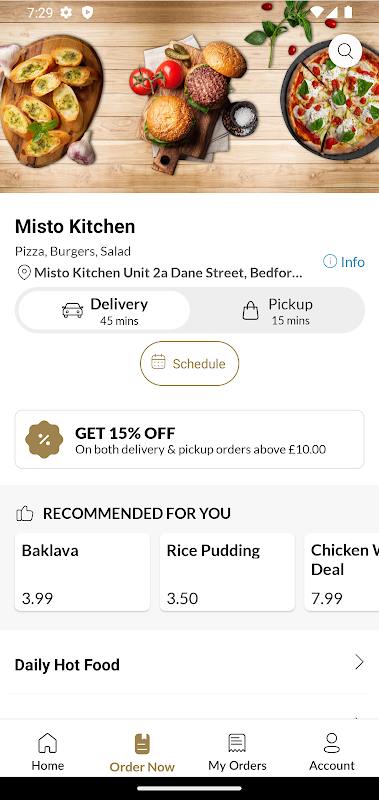Image resolution: width=379 pixels, height=800 pixels.
Task: Switch to Pickup 15 mins option
Action: click(277, 311)
